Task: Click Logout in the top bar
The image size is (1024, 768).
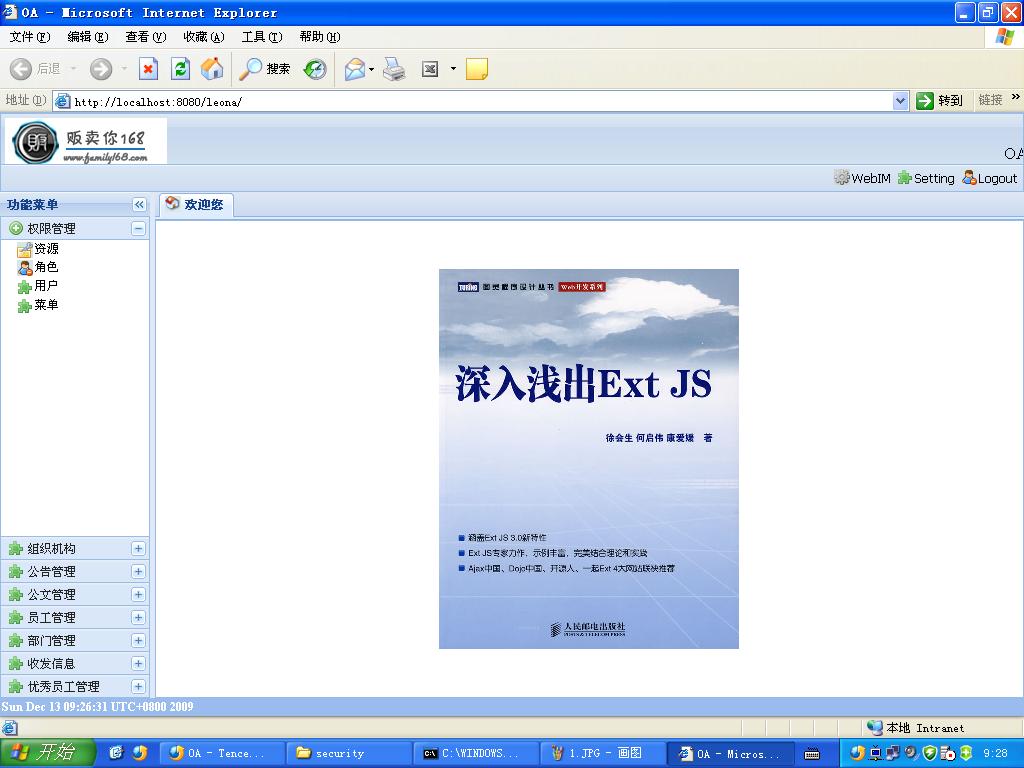Action: coord(990,178)
